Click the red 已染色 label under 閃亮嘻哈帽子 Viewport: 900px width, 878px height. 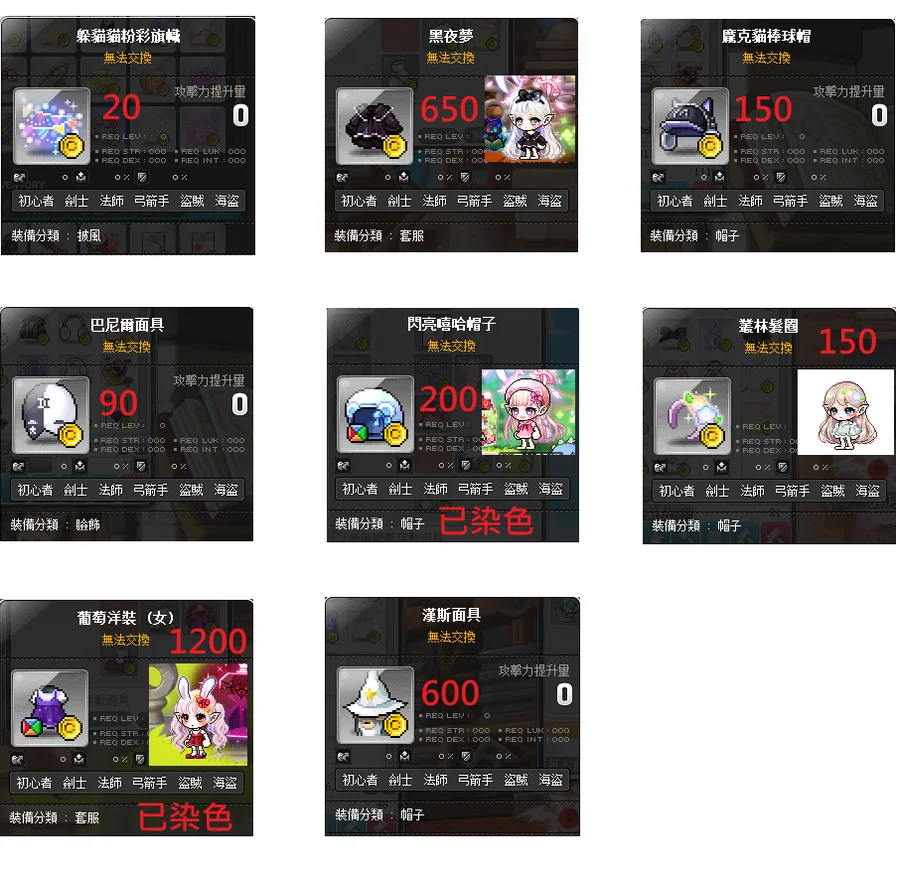486,521
